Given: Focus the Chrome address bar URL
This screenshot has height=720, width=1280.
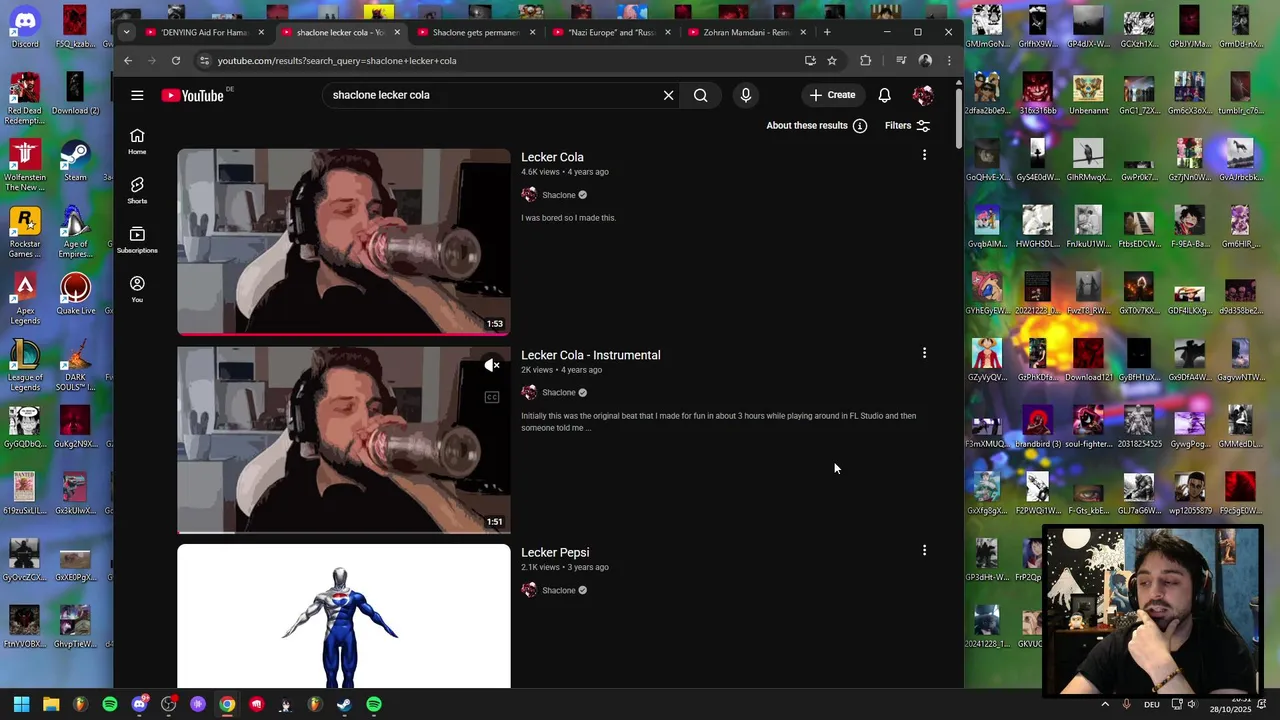Looking at the screenshot, I should pyautogui.click(x=337, y=61).
